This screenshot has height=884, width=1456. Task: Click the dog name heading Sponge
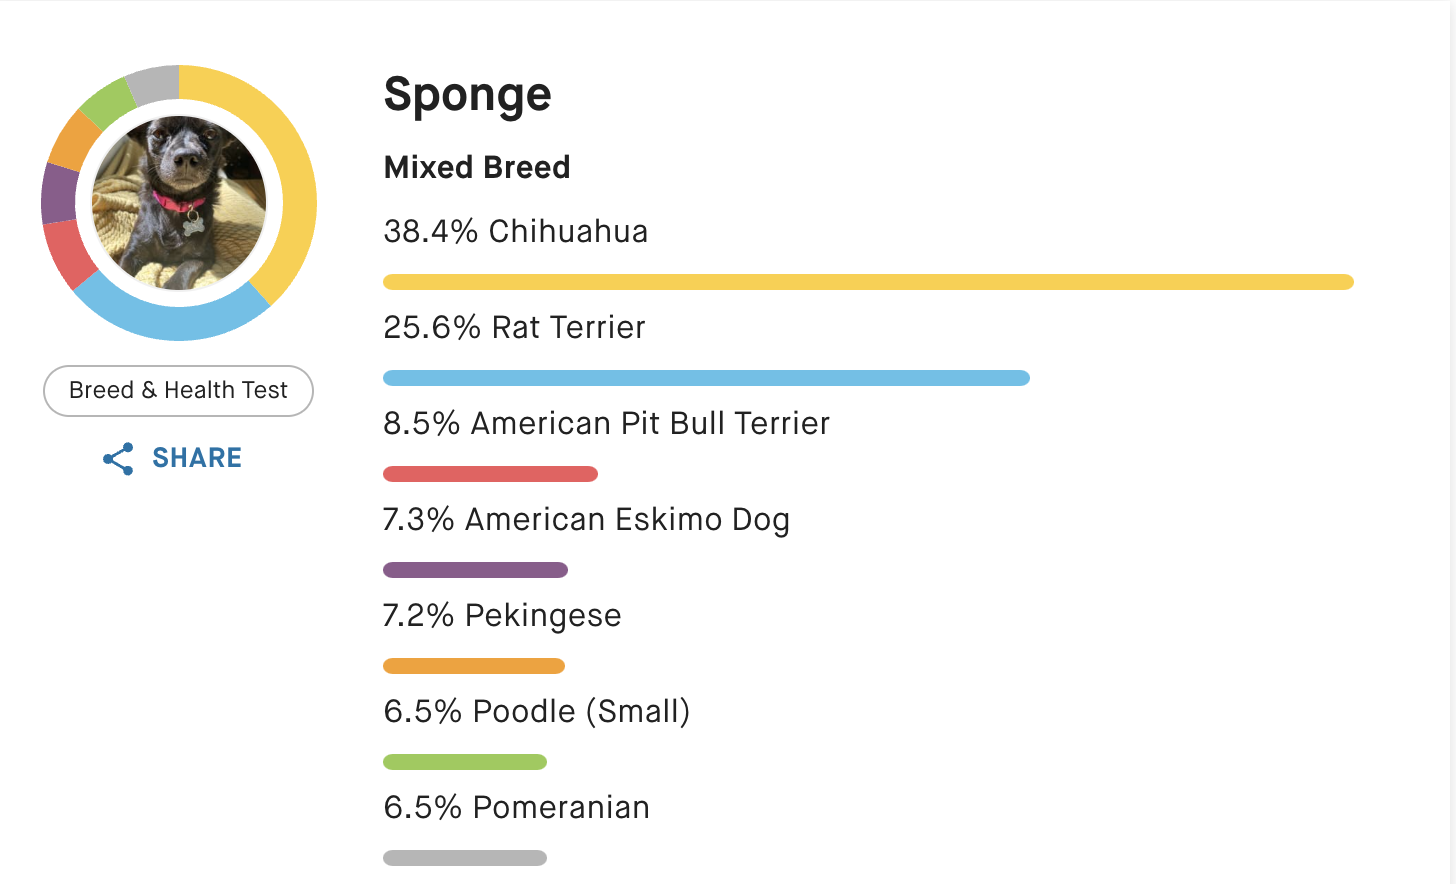[x=467, y=93]
